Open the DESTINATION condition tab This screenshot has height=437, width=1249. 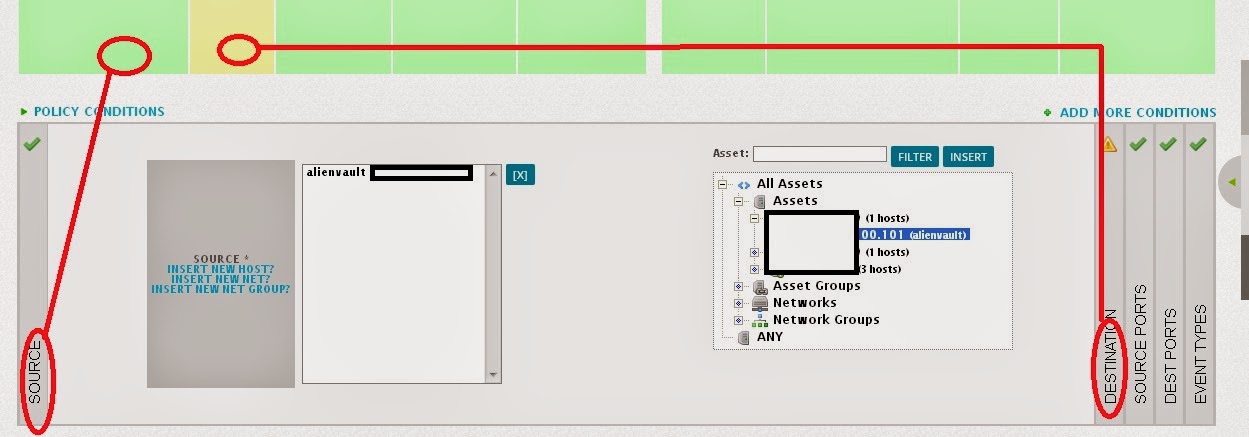click(x=1110, y=355)
